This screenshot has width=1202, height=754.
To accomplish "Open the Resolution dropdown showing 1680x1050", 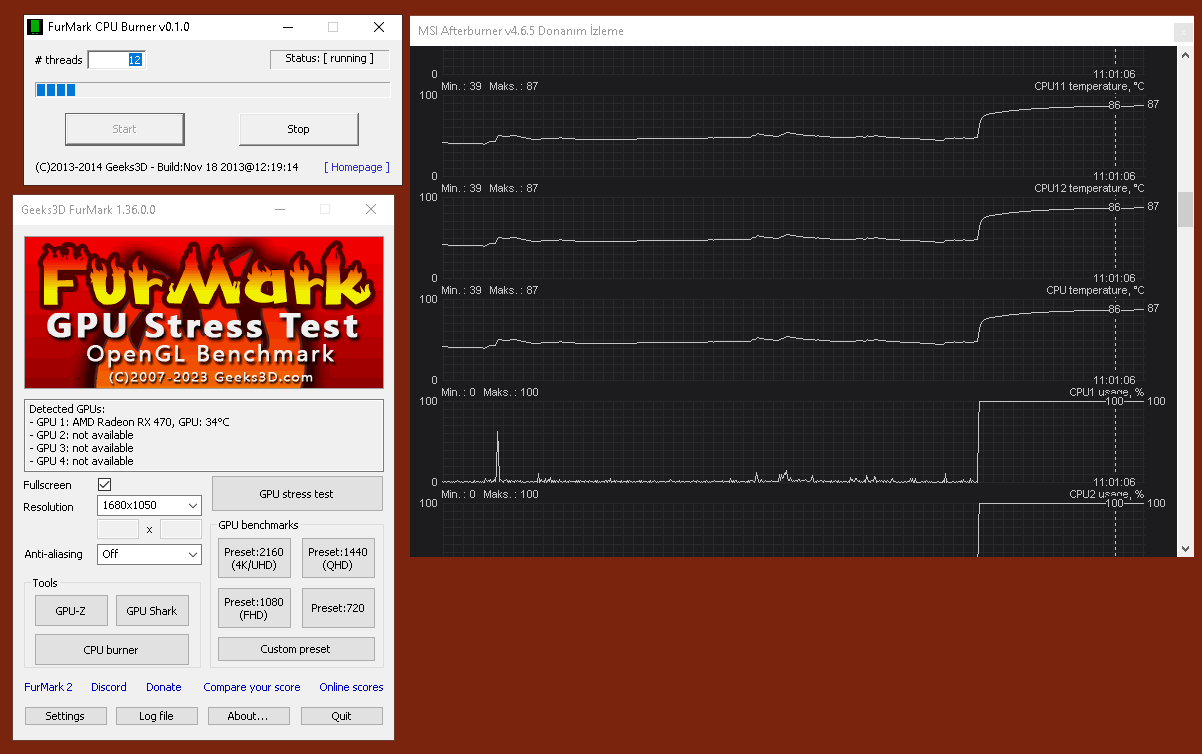I will (149, 506).
